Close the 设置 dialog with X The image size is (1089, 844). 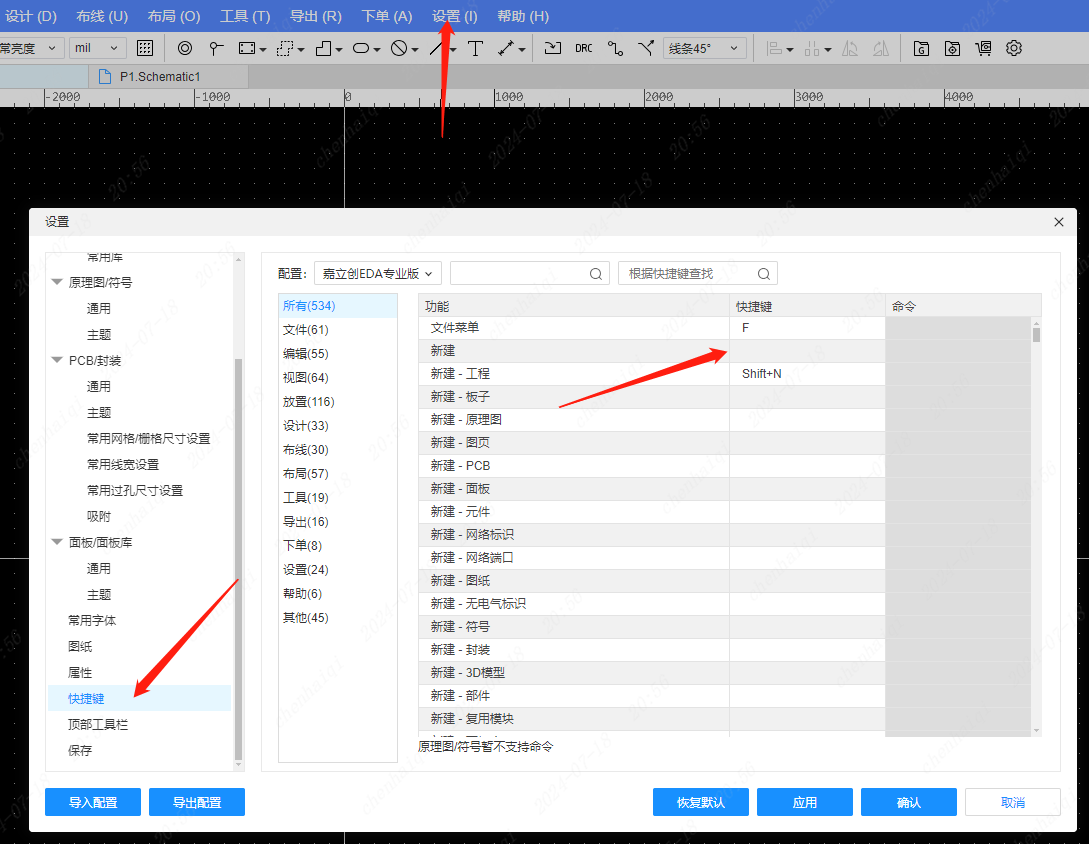(x=1059, y=222)
